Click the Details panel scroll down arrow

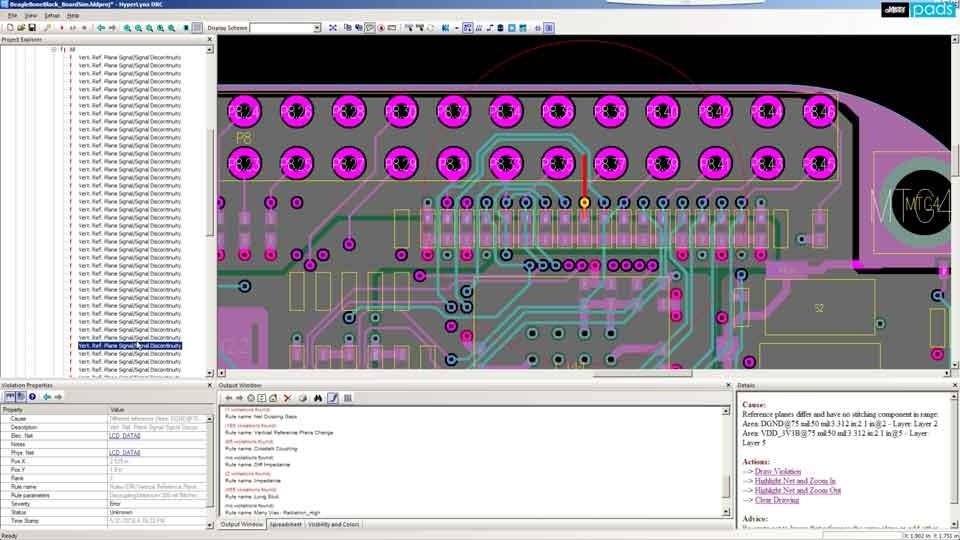click(954, 525)
